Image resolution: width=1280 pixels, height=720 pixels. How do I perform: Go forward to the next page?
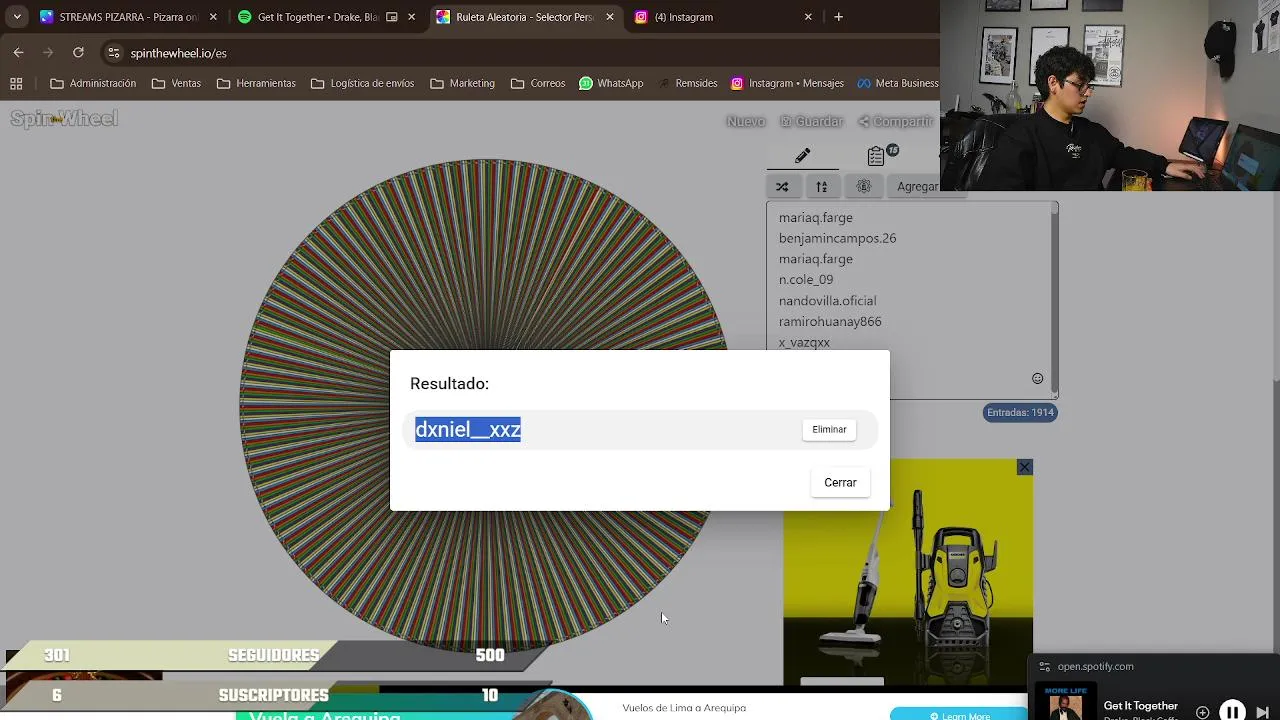[49, 52]
